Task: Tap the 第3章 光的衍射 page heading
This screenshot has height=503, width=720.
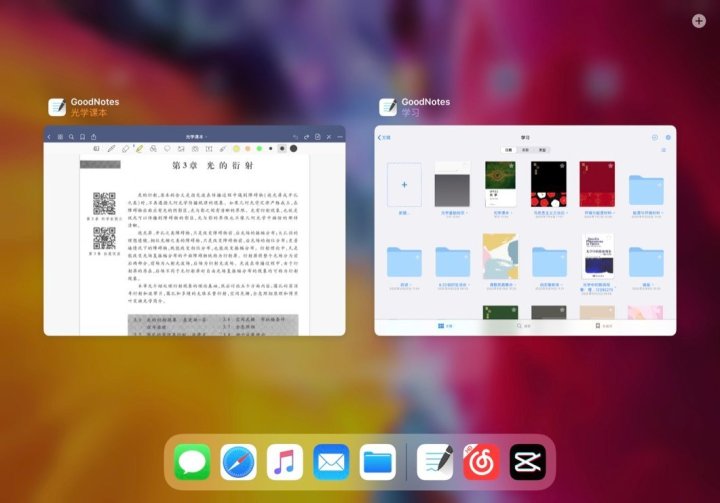Action: (x=212, y=165)
